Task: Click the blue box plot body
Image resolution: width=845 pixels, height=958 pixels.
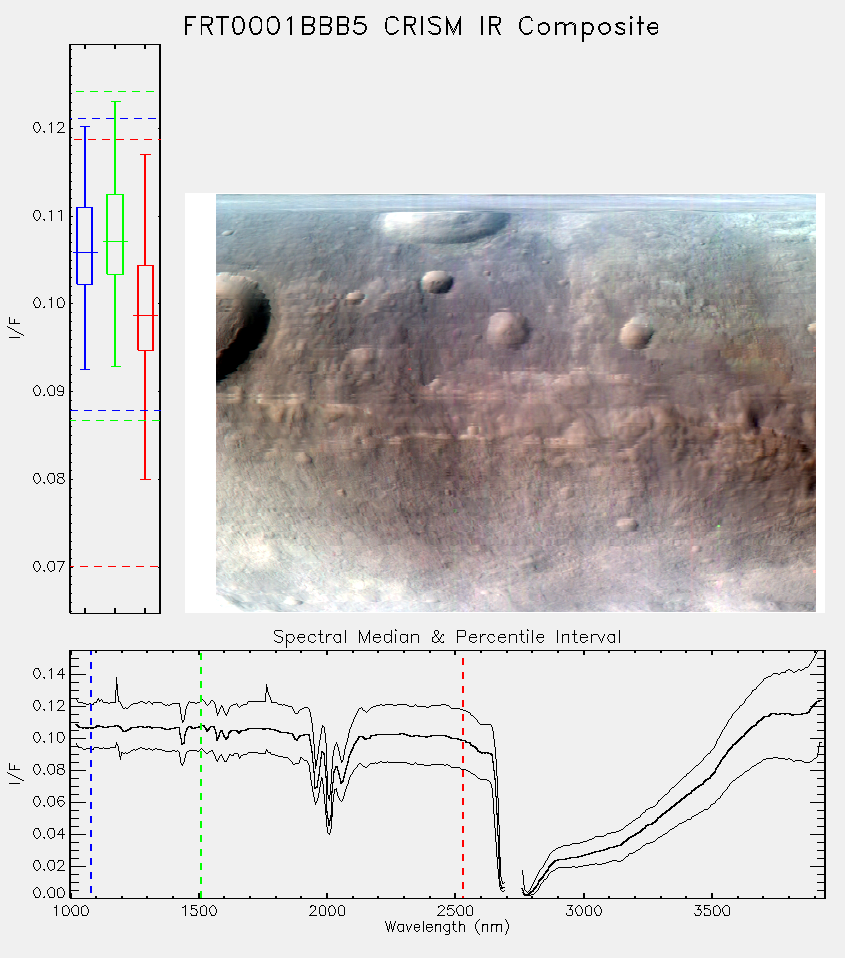Action: 84,246
